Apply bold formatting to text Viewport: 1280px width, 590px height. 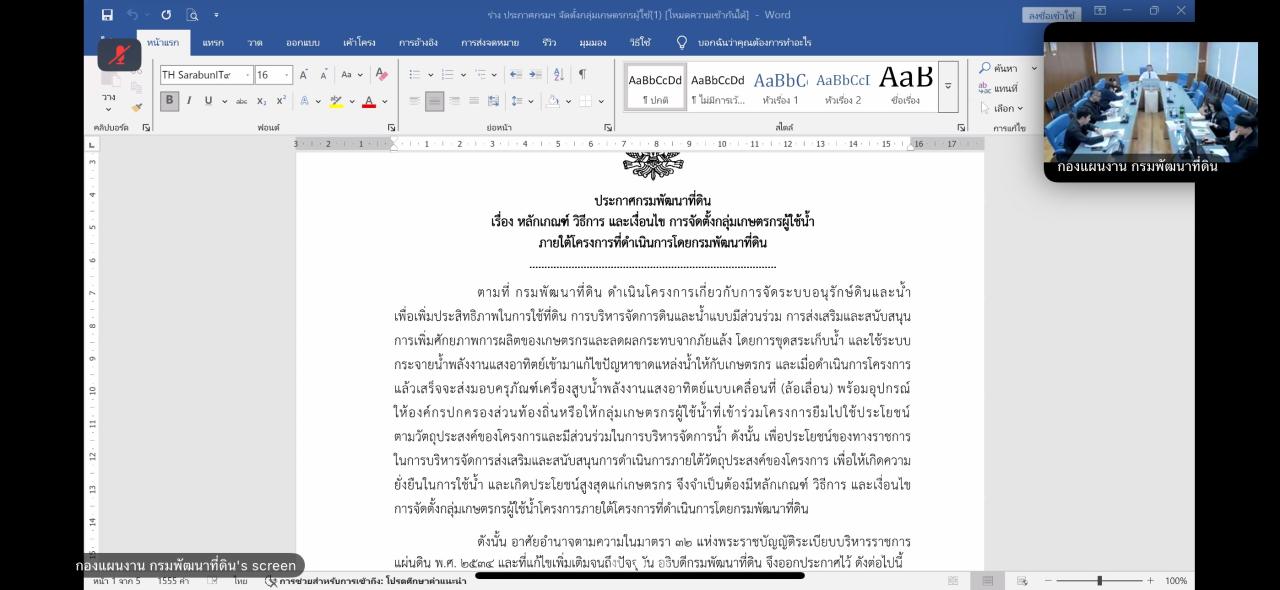click(168, 101)
